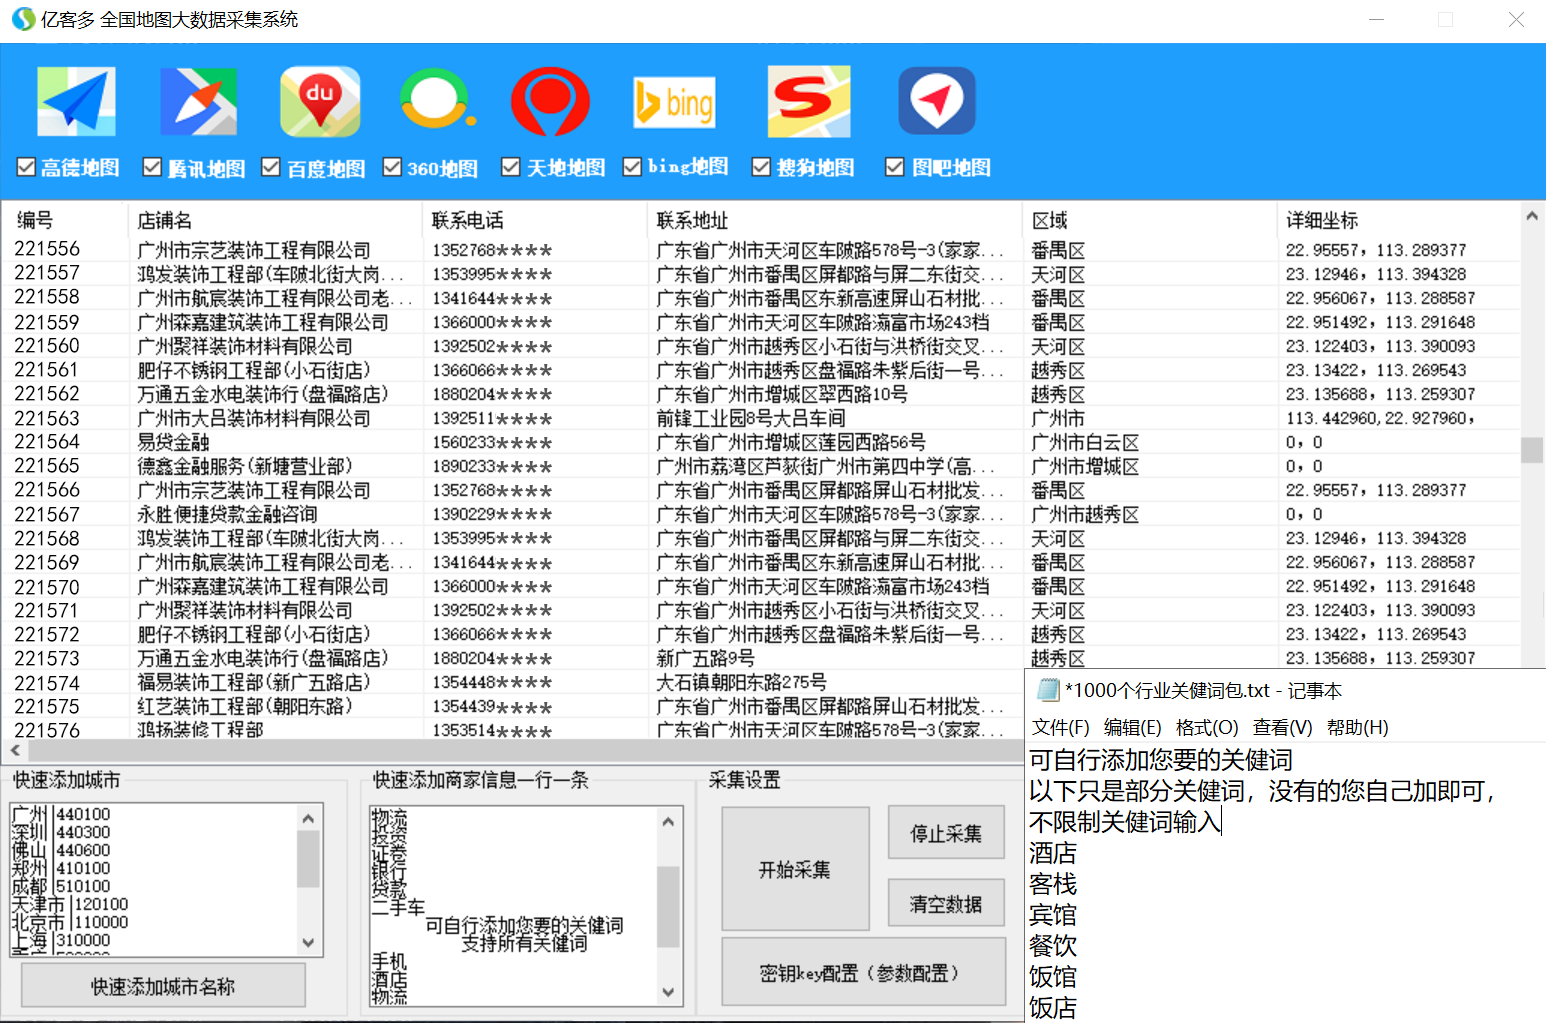Select the 腾讯地图 map icon
The width and height of the screenshot is (1546, 1023).
[199, 100]
